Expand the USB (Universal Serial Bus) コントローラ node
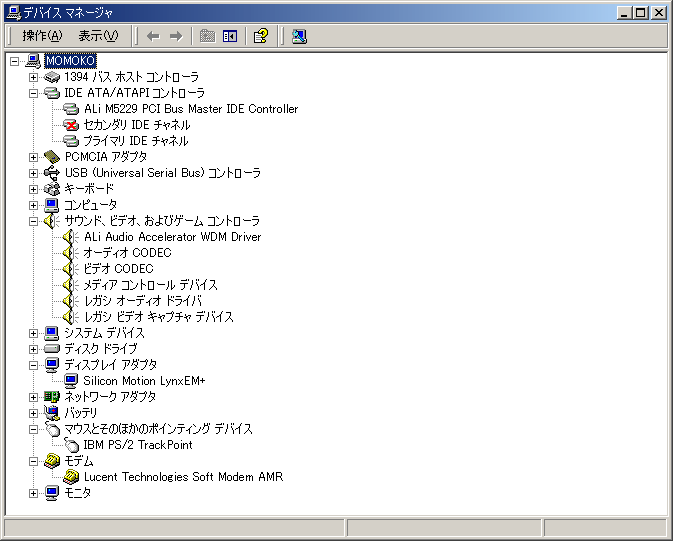Viewport: 673px width, 541px height. click(x=33, y=173)
